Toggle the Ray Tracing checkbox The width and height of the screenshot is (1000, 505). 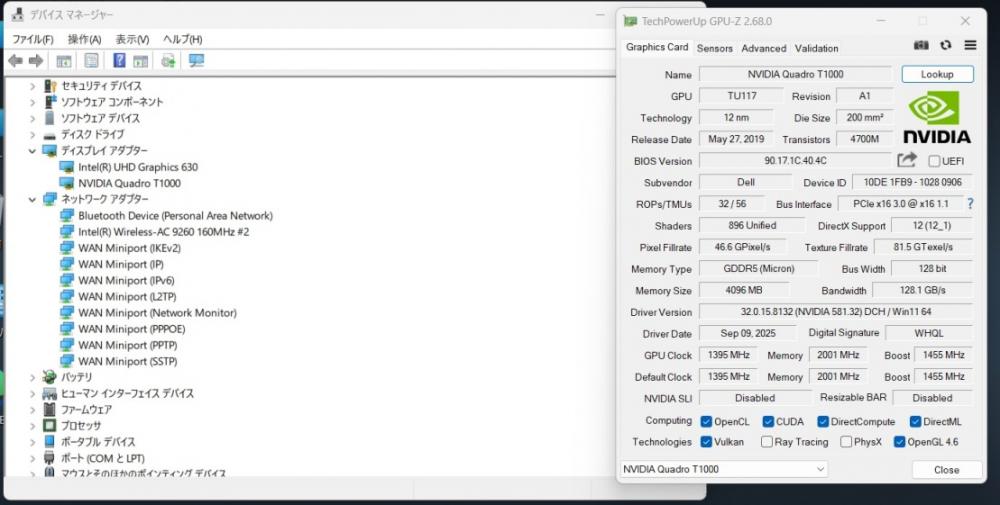pos(767,441)
